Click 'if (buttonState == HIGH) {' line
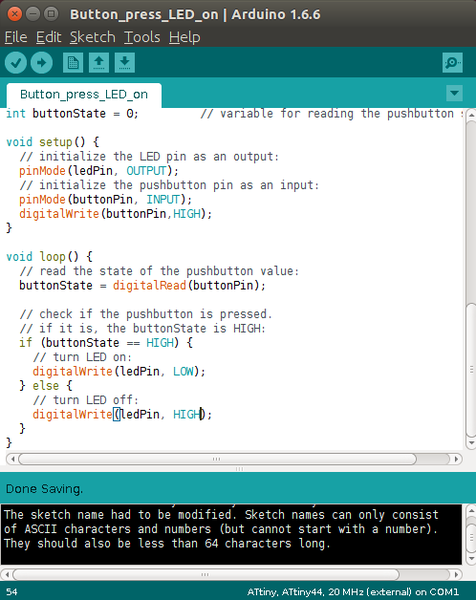 coord(106,342)
